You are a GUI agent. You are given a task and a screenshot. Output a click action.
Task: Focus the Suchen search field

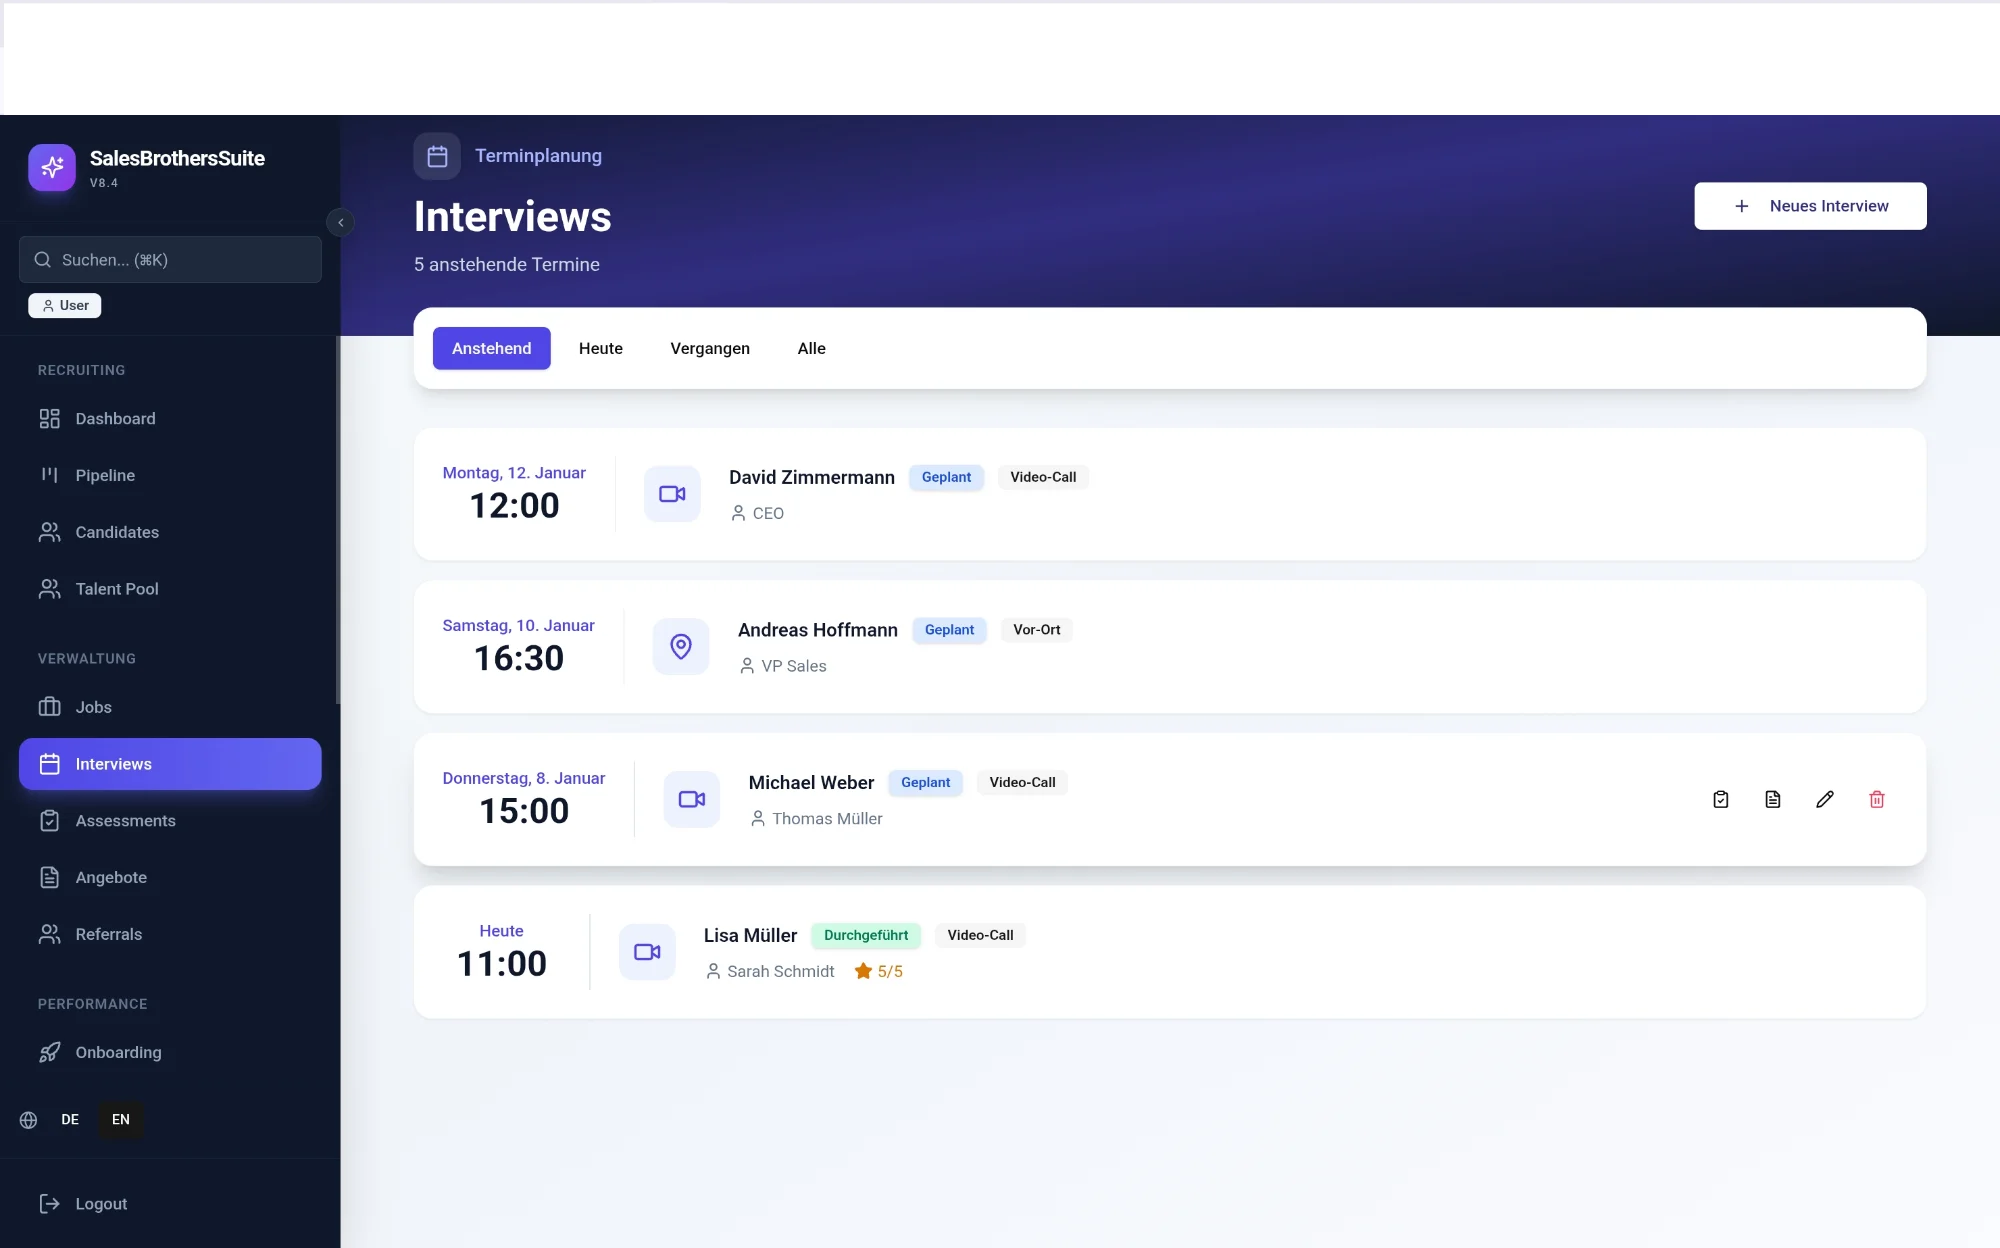pos(170,260)
